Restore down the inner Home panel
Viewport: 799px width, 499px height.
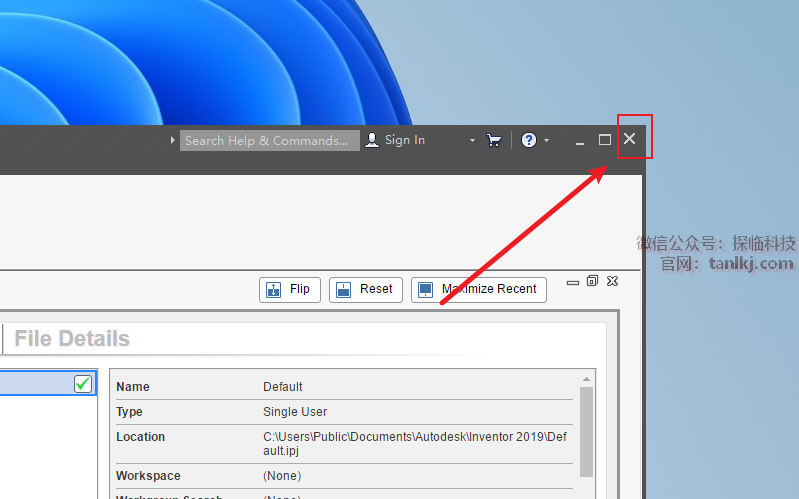click(x=593, y=281)
